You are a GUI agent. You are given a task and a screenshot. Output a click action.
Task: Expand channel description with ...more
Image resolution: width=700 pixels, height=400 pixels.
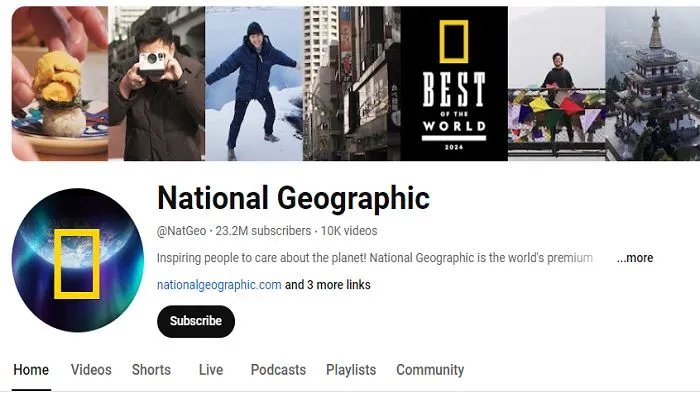(635, 258)
